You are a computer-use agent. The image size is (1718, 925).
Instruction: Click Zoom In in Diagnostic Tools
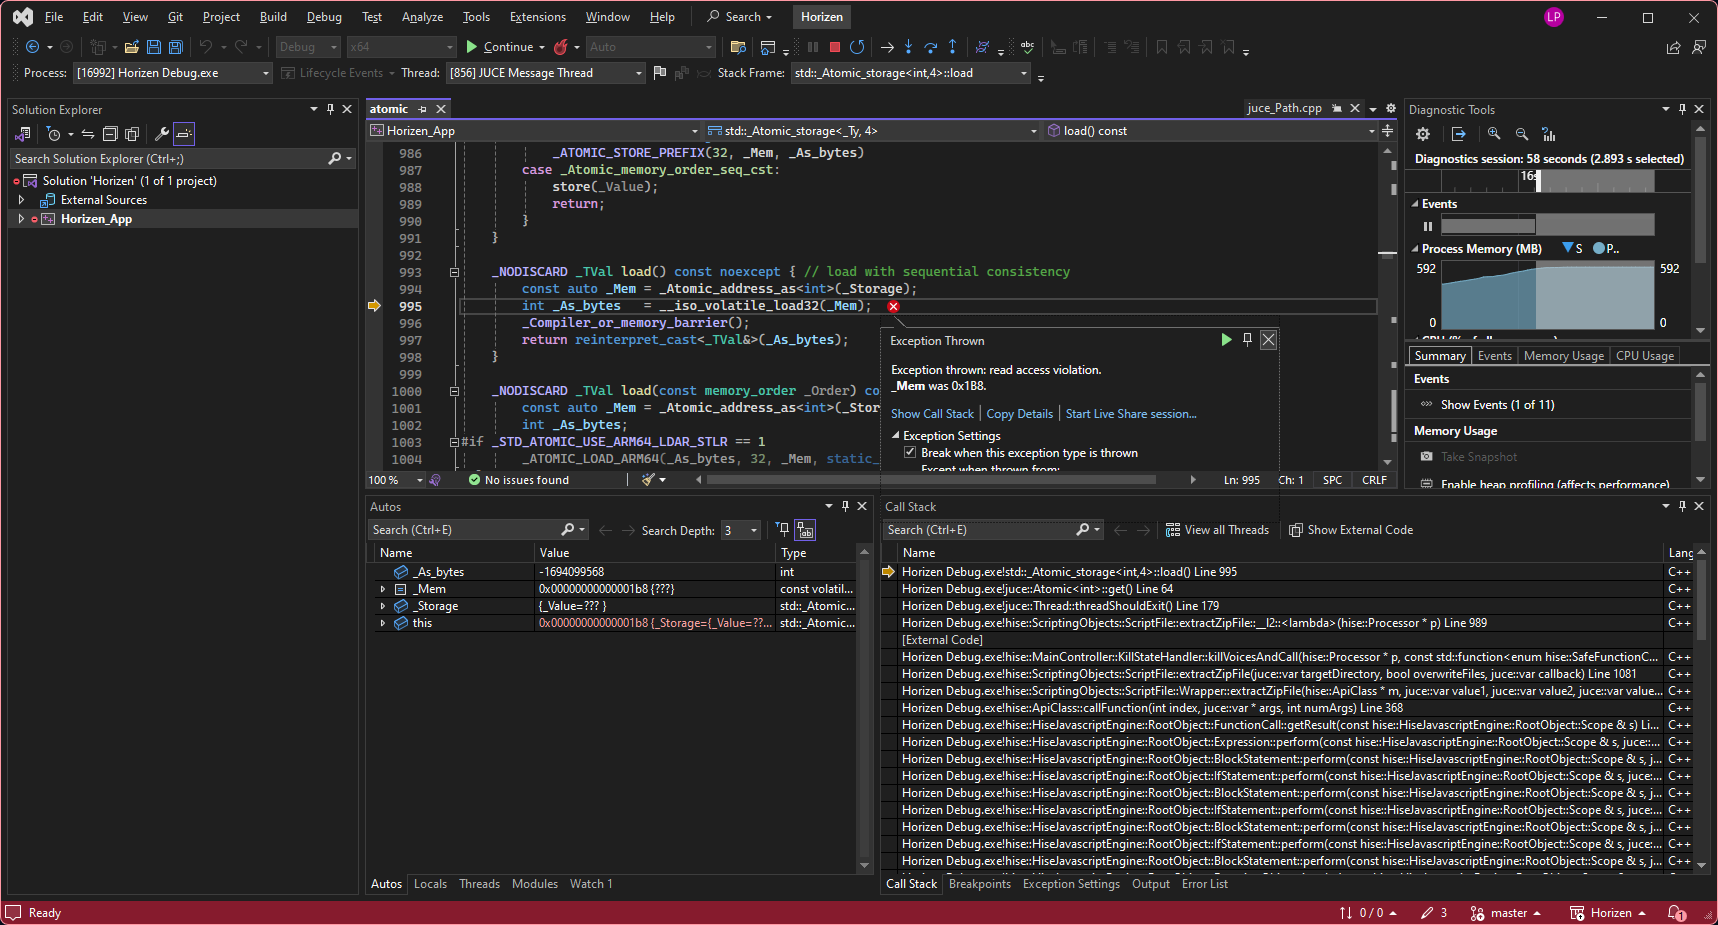(1493, 134)
